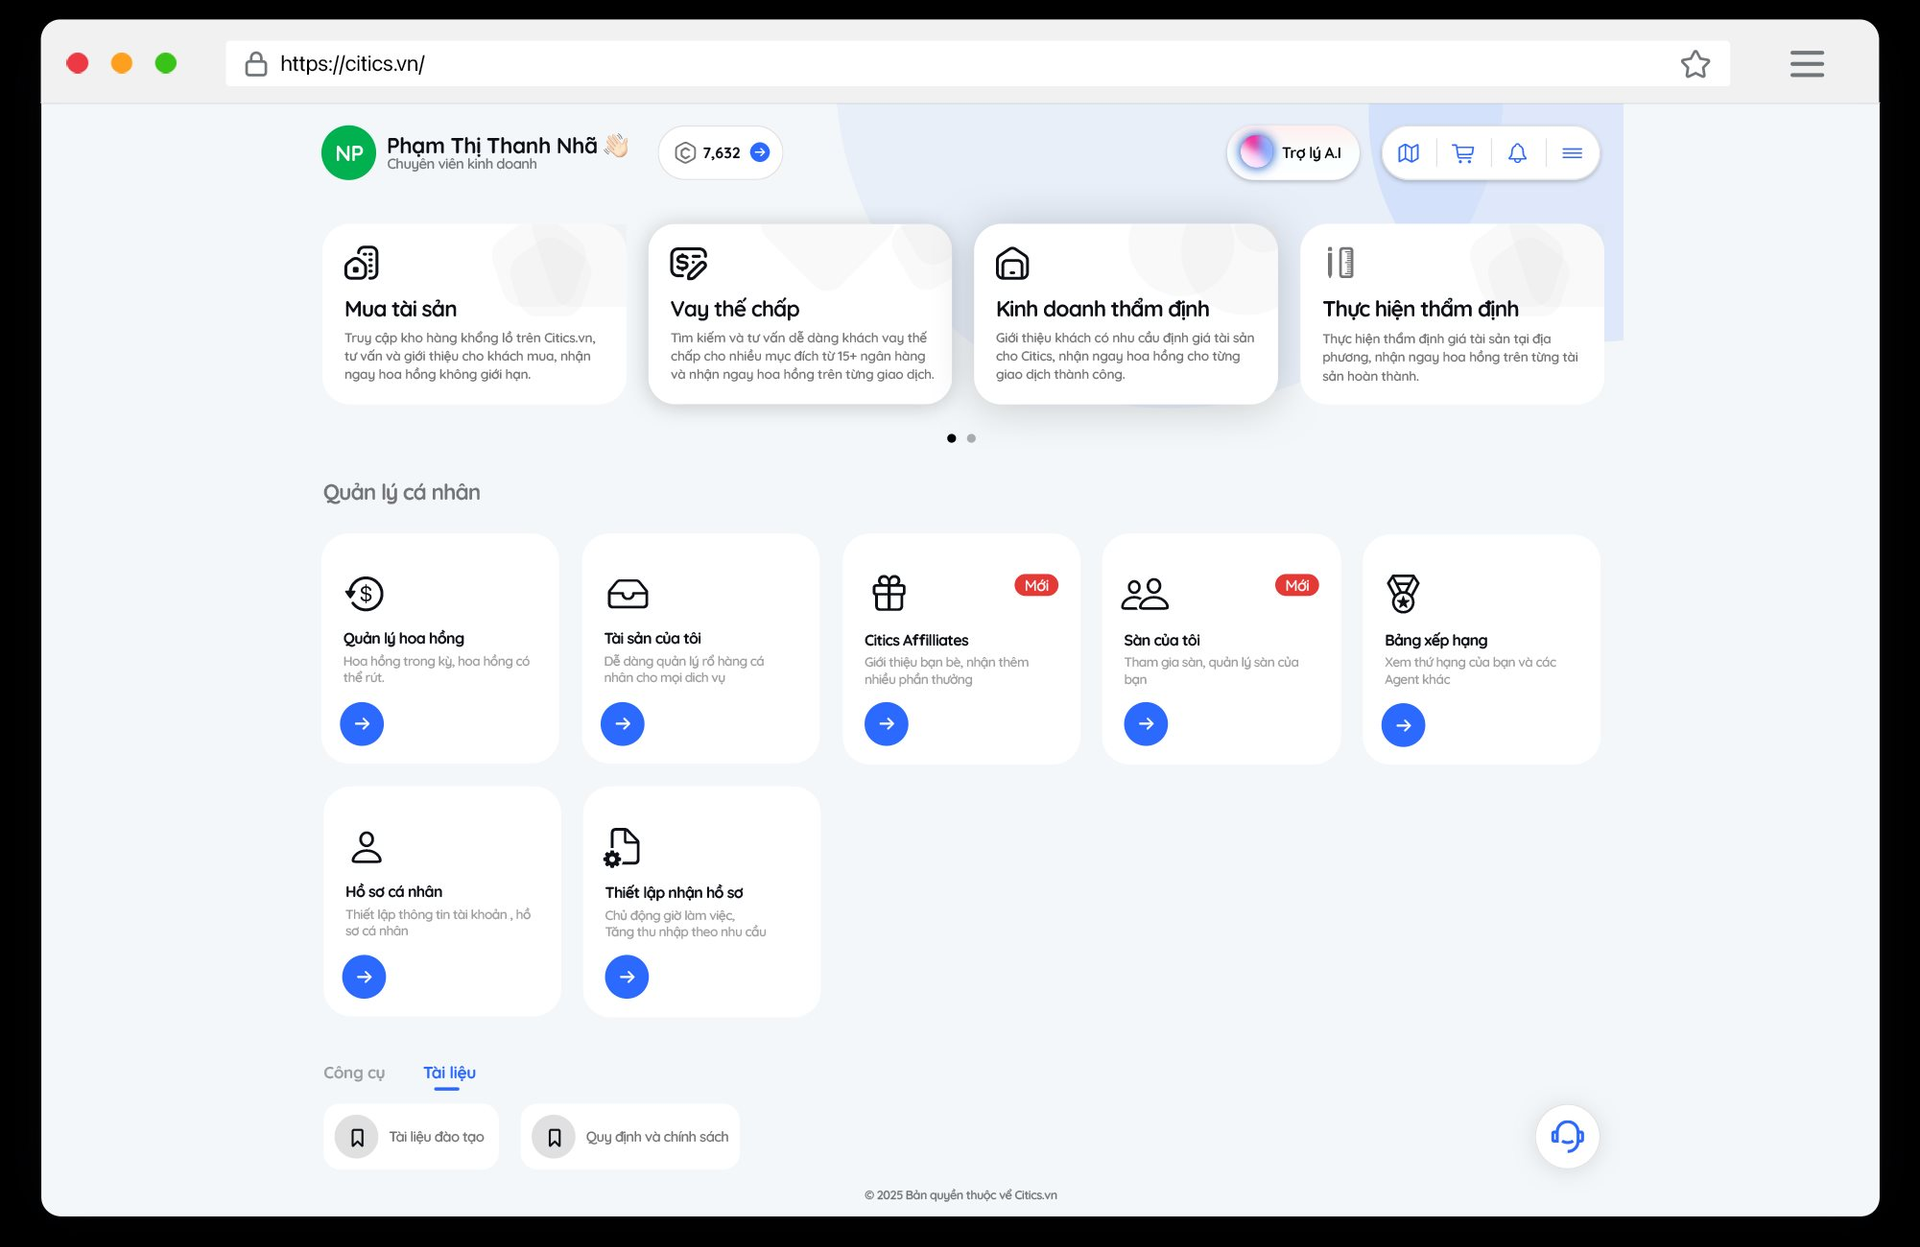
Task: Select the first carousel page dot
Action: 951,438
